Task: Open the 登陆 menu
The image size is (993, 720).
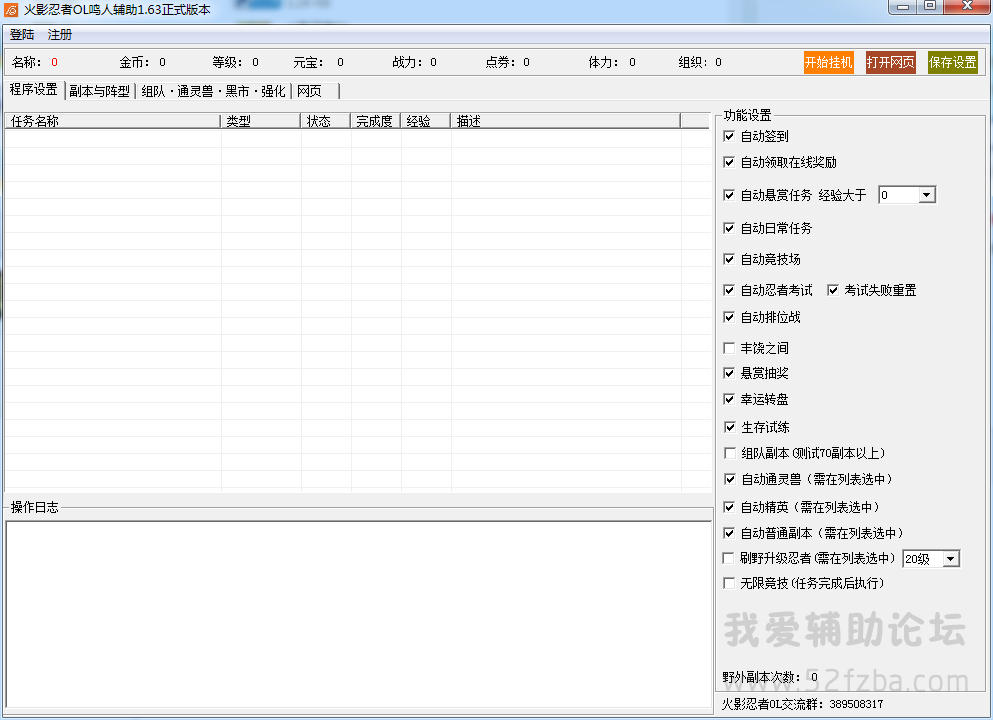Action: (x=22, y=34)
